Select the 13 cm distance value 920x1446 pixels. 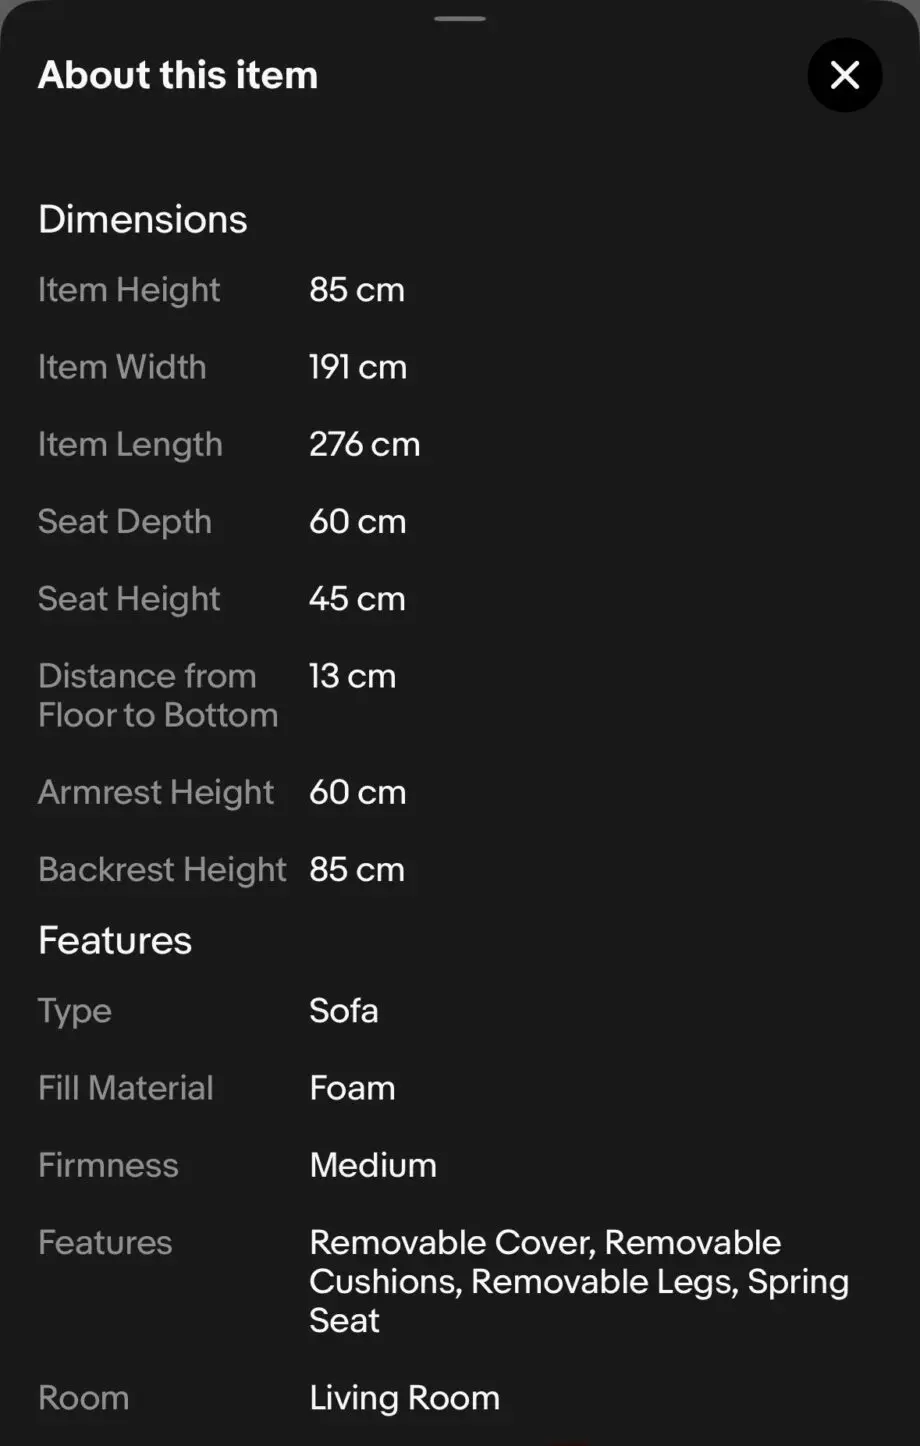click(352, 676)
